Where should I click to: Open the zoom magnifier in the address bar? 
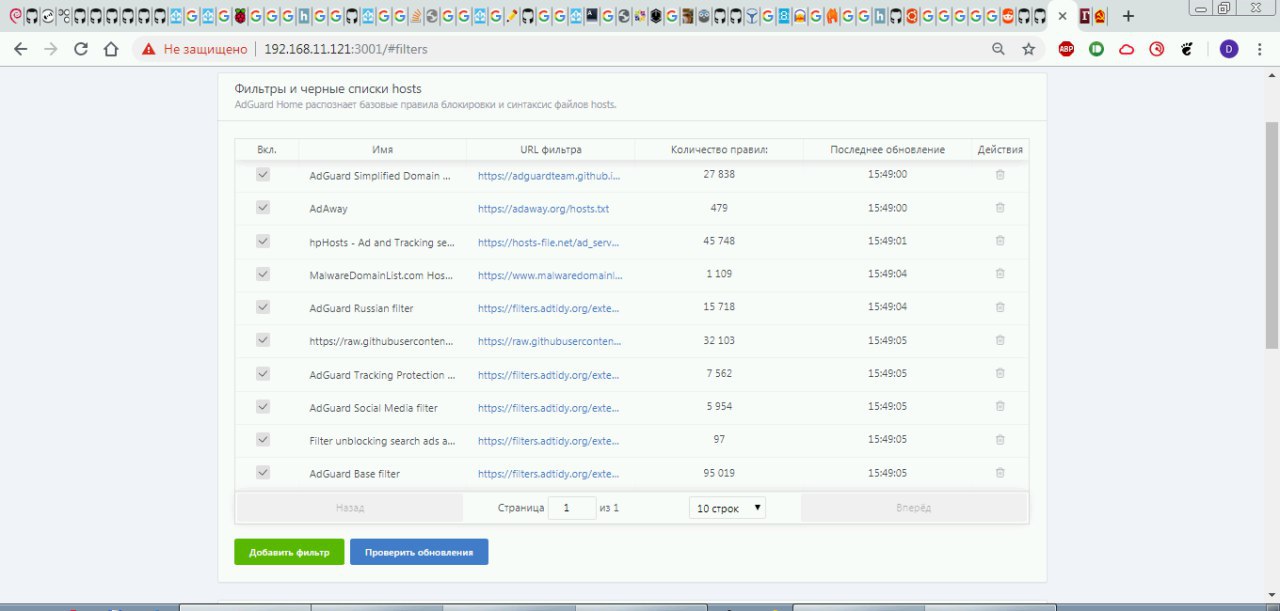998,49
